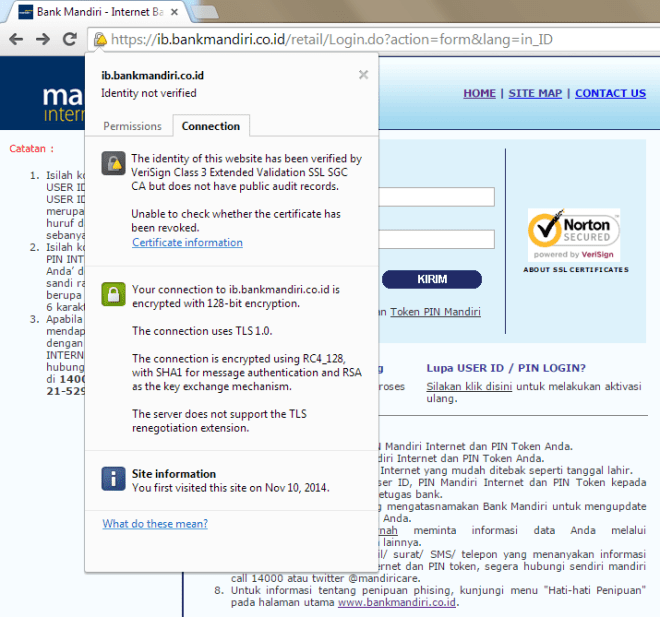Click 'Silakan klik disini' reactivation link
The height and width of the screenshot is (617, 660).
pos(469,386)
